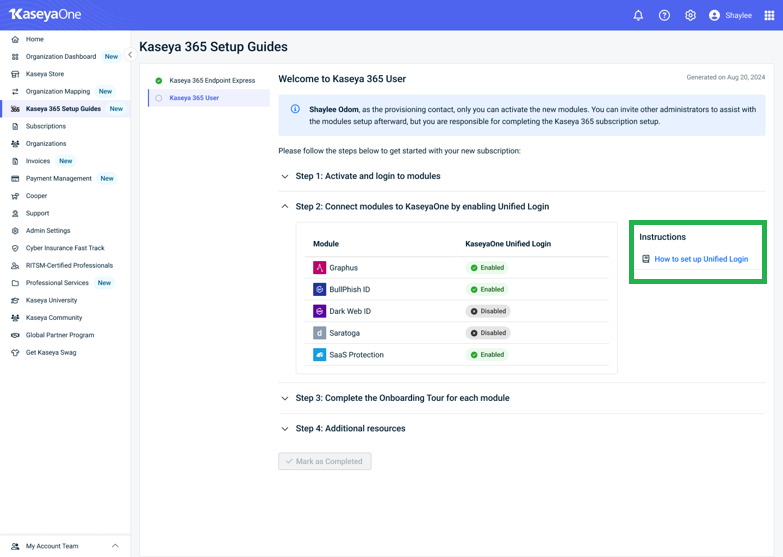Screen dimensions: 783x557
Task: Open Organization Dashboard in sidebar
Action: [60, 57]
